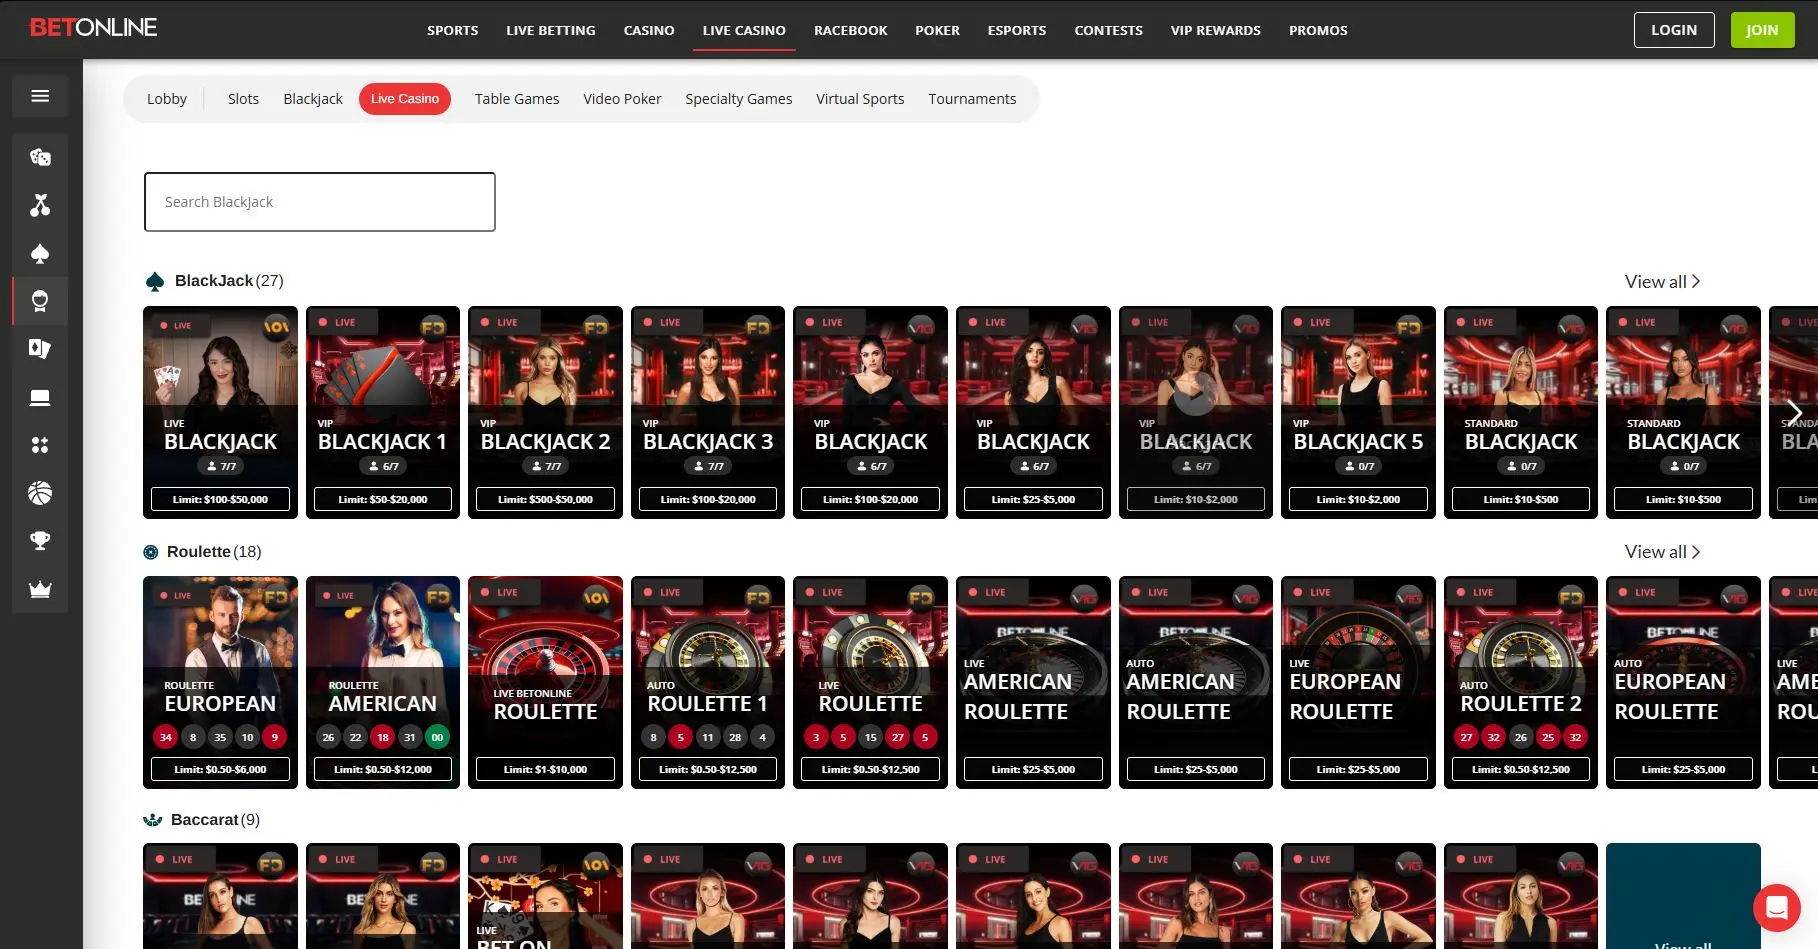The width and height of the screenshot is (1818, 949).
Task: Open the Auto Roulette 2 card
Action: click(x=1521, y=682)
